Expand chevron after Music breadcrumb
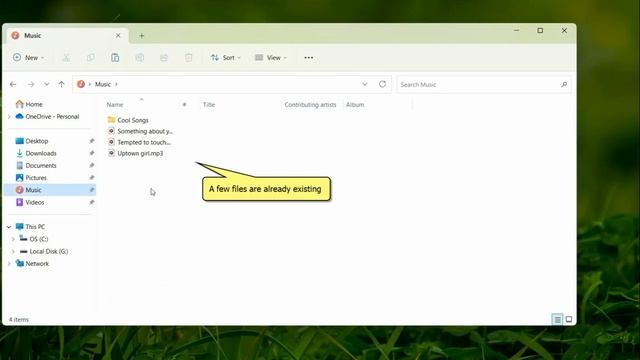 (116, 84)
